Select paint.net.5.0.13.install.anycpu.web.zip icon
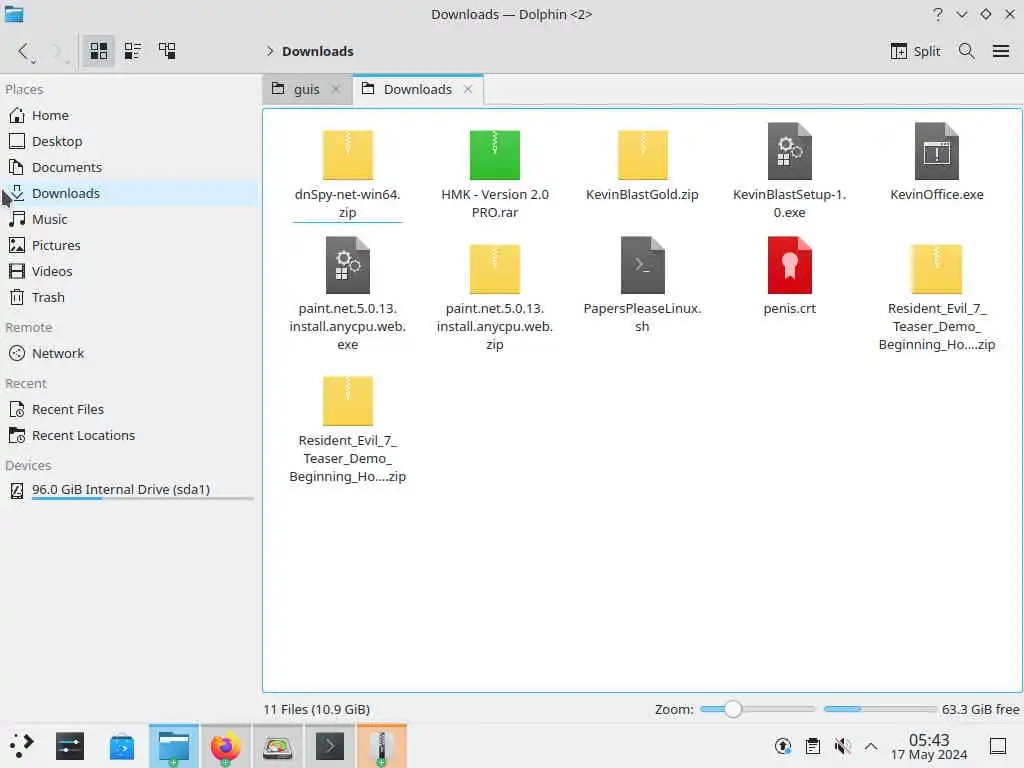The height and width of the screenshot is (768, 1024). point(494,269)
